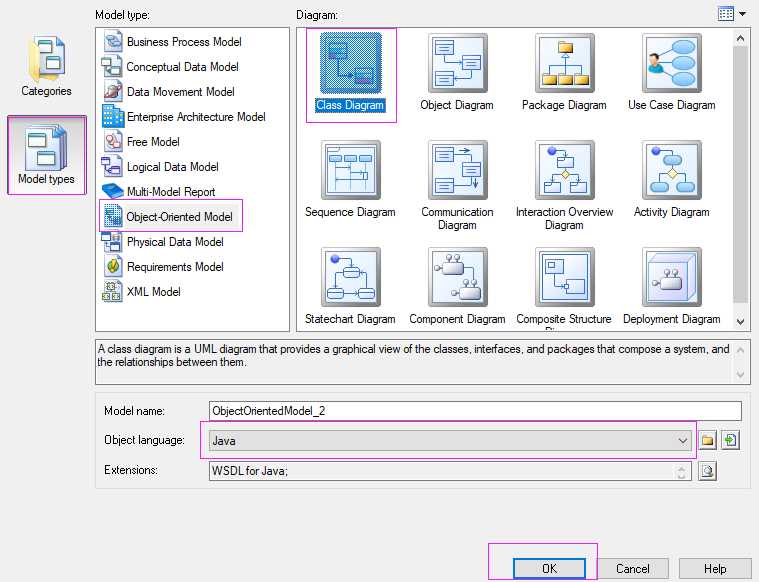
Task: Click the Cancel button
Action: click(x=632, y=568)
